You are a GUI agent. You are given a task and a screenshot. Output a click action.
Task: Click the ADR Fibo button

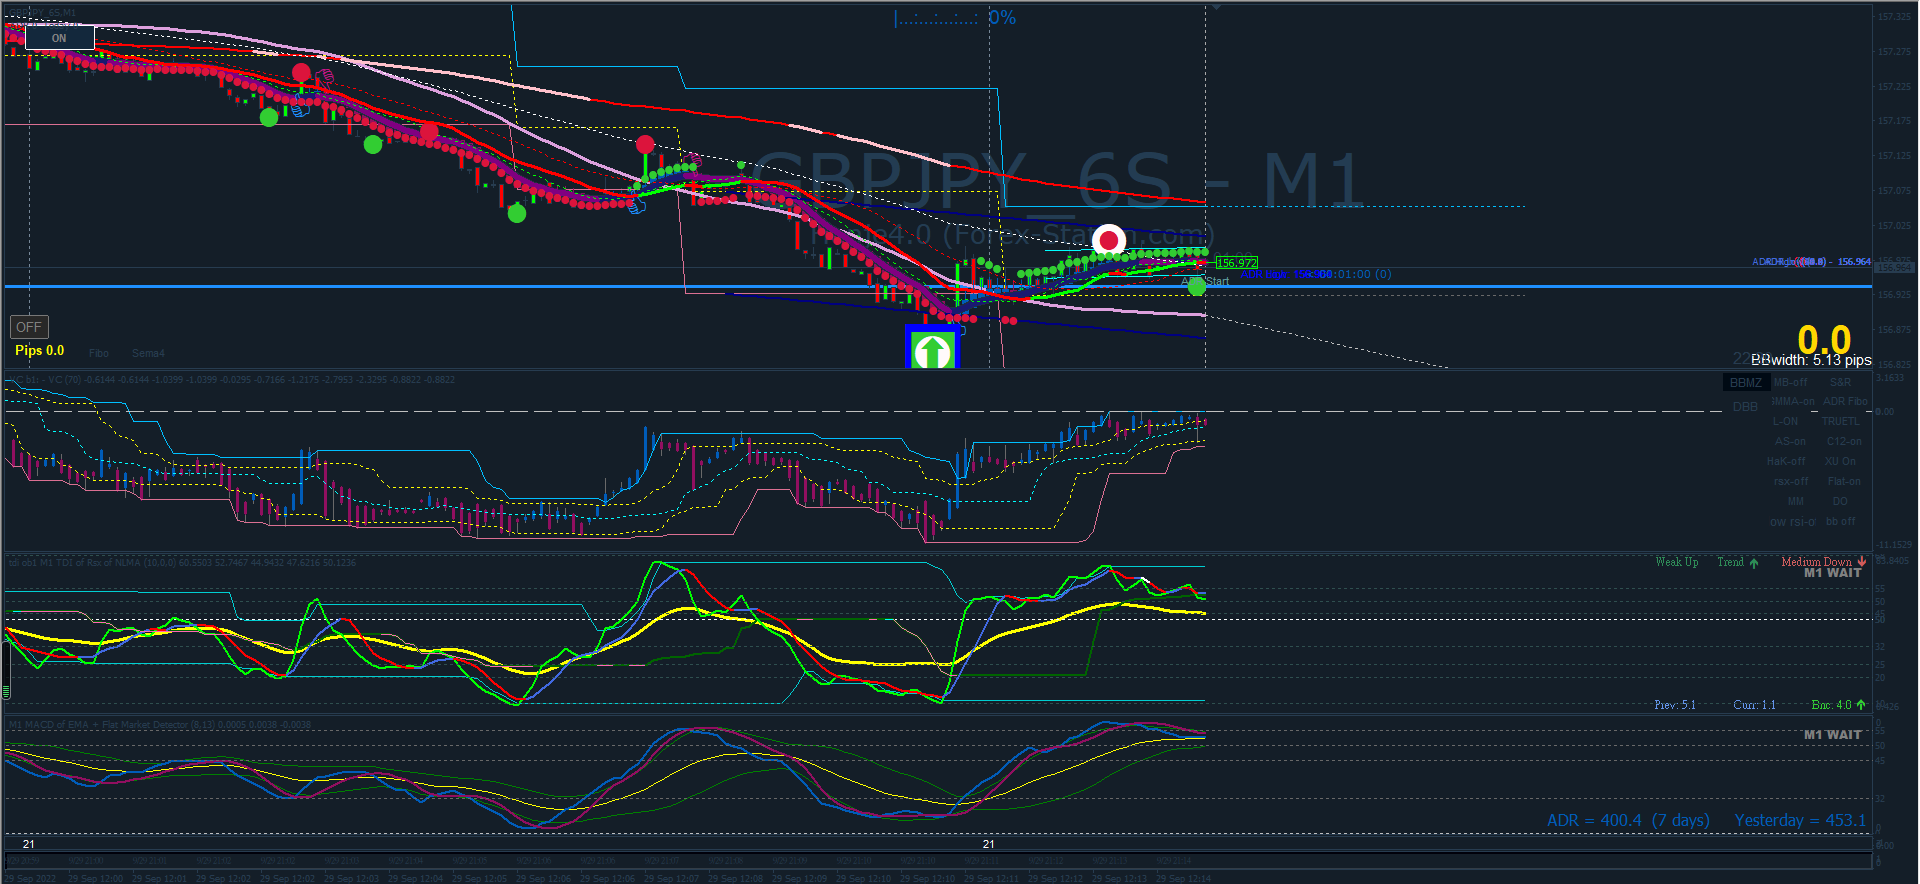(x=1845, y=402)
